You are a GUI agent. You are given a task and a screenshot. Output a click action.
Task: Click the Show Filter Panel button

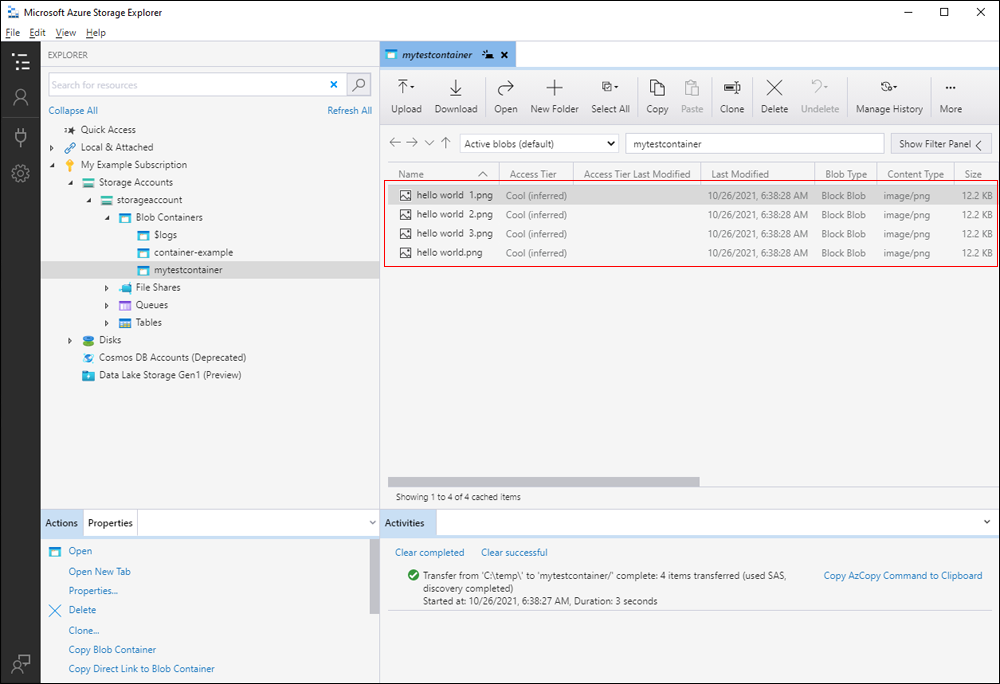[940, 144]
